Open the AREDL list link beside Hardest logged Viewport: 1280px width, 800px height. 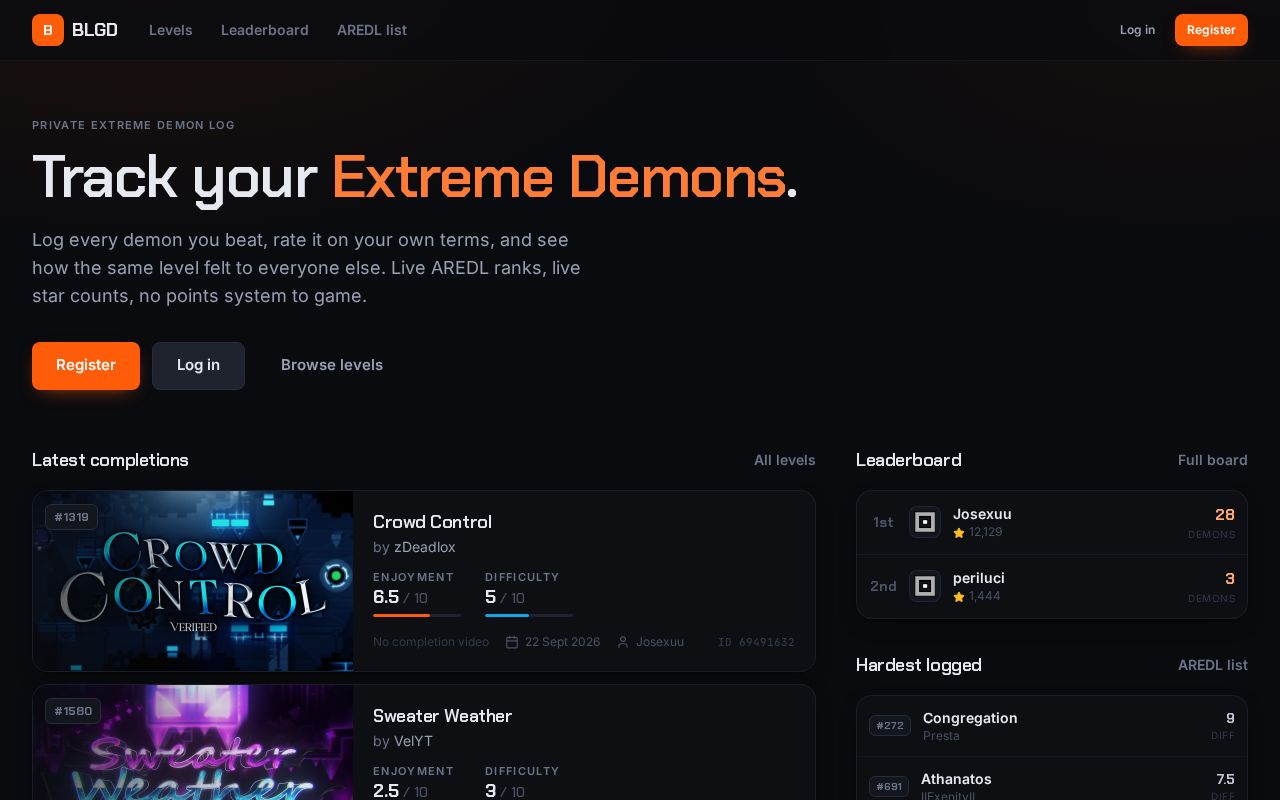coord(1213,665)
